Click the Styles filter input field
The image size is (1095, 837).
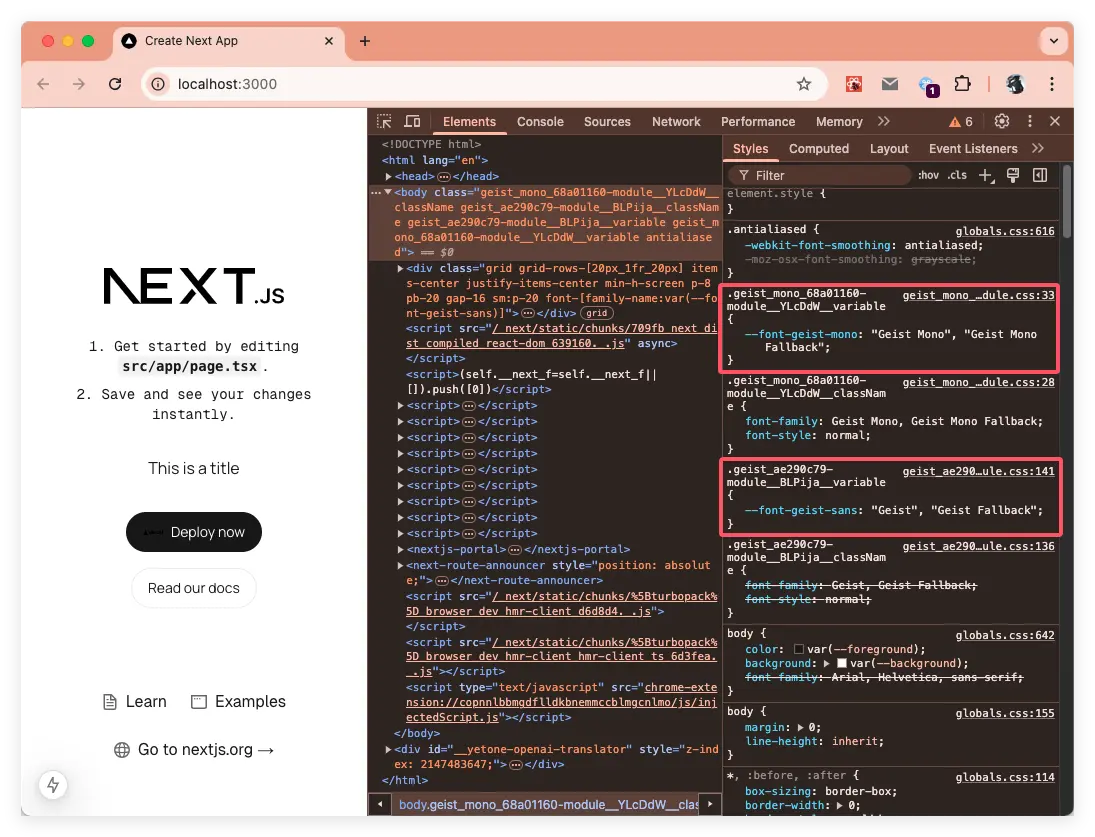point(820,175)
